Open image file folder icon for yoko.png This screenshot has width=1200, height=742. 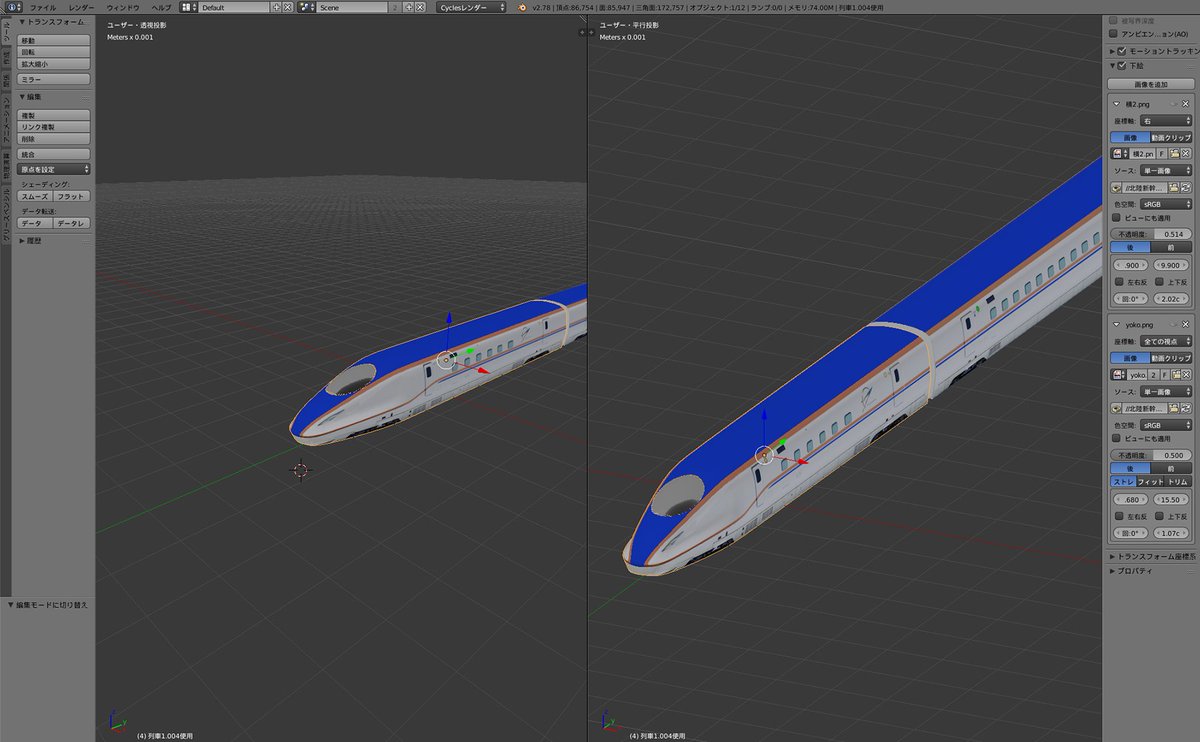pos(1174,374)
